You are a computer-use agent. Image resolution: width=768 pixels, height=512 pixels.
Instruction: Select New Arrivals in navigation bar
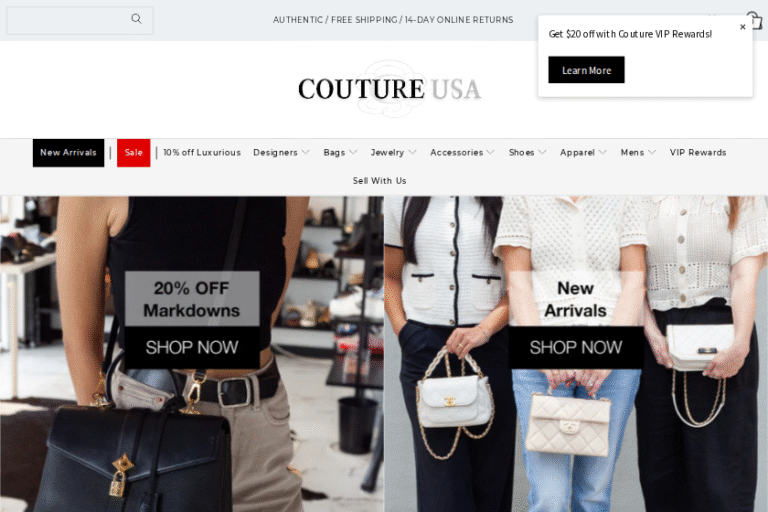tap(69, 153)
